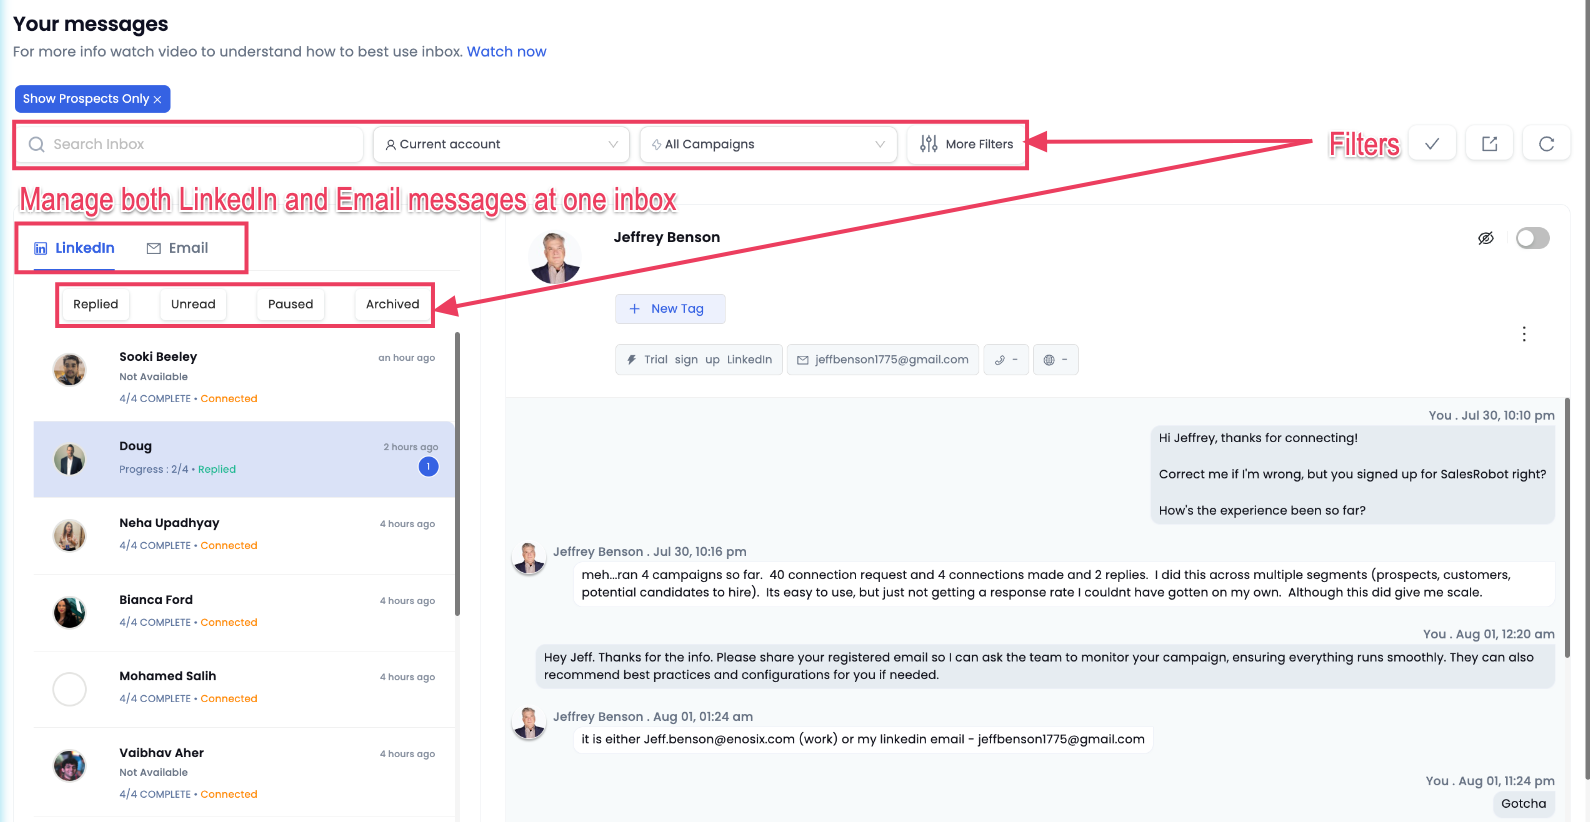The height and width of the screenshot is (822, 1590).
Task: Click Bianca Ford's avatar
Action: pyautogui.click(x=69, y=612)
